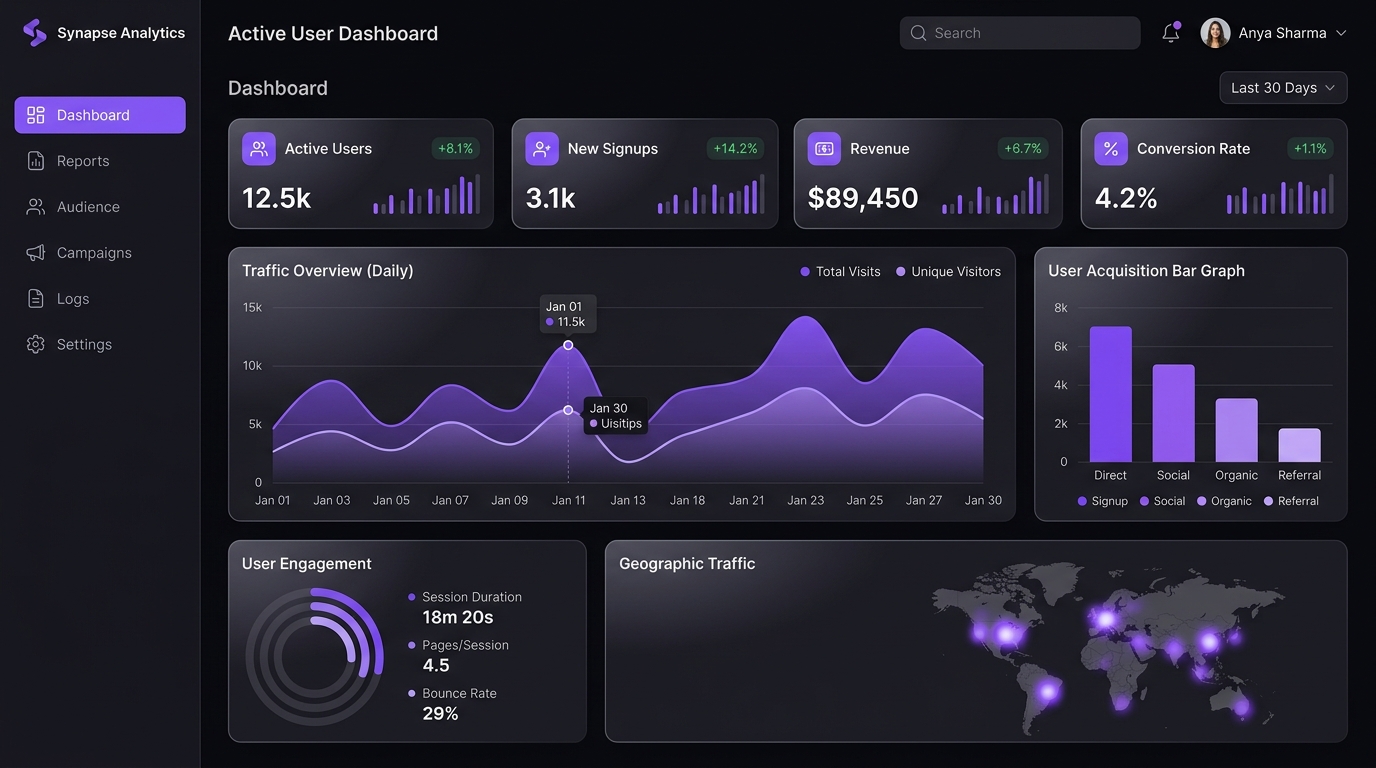The width and height of the screenshot is (1376, 768).
Task: Click the 3.1k New Signups value
Action: pos(550,198)
